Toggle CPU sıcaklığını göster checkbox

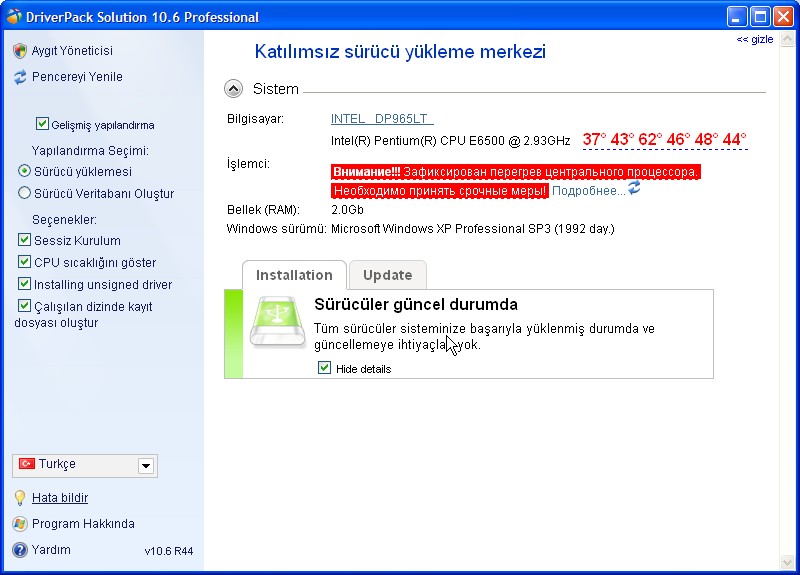(x=24, y=262)
